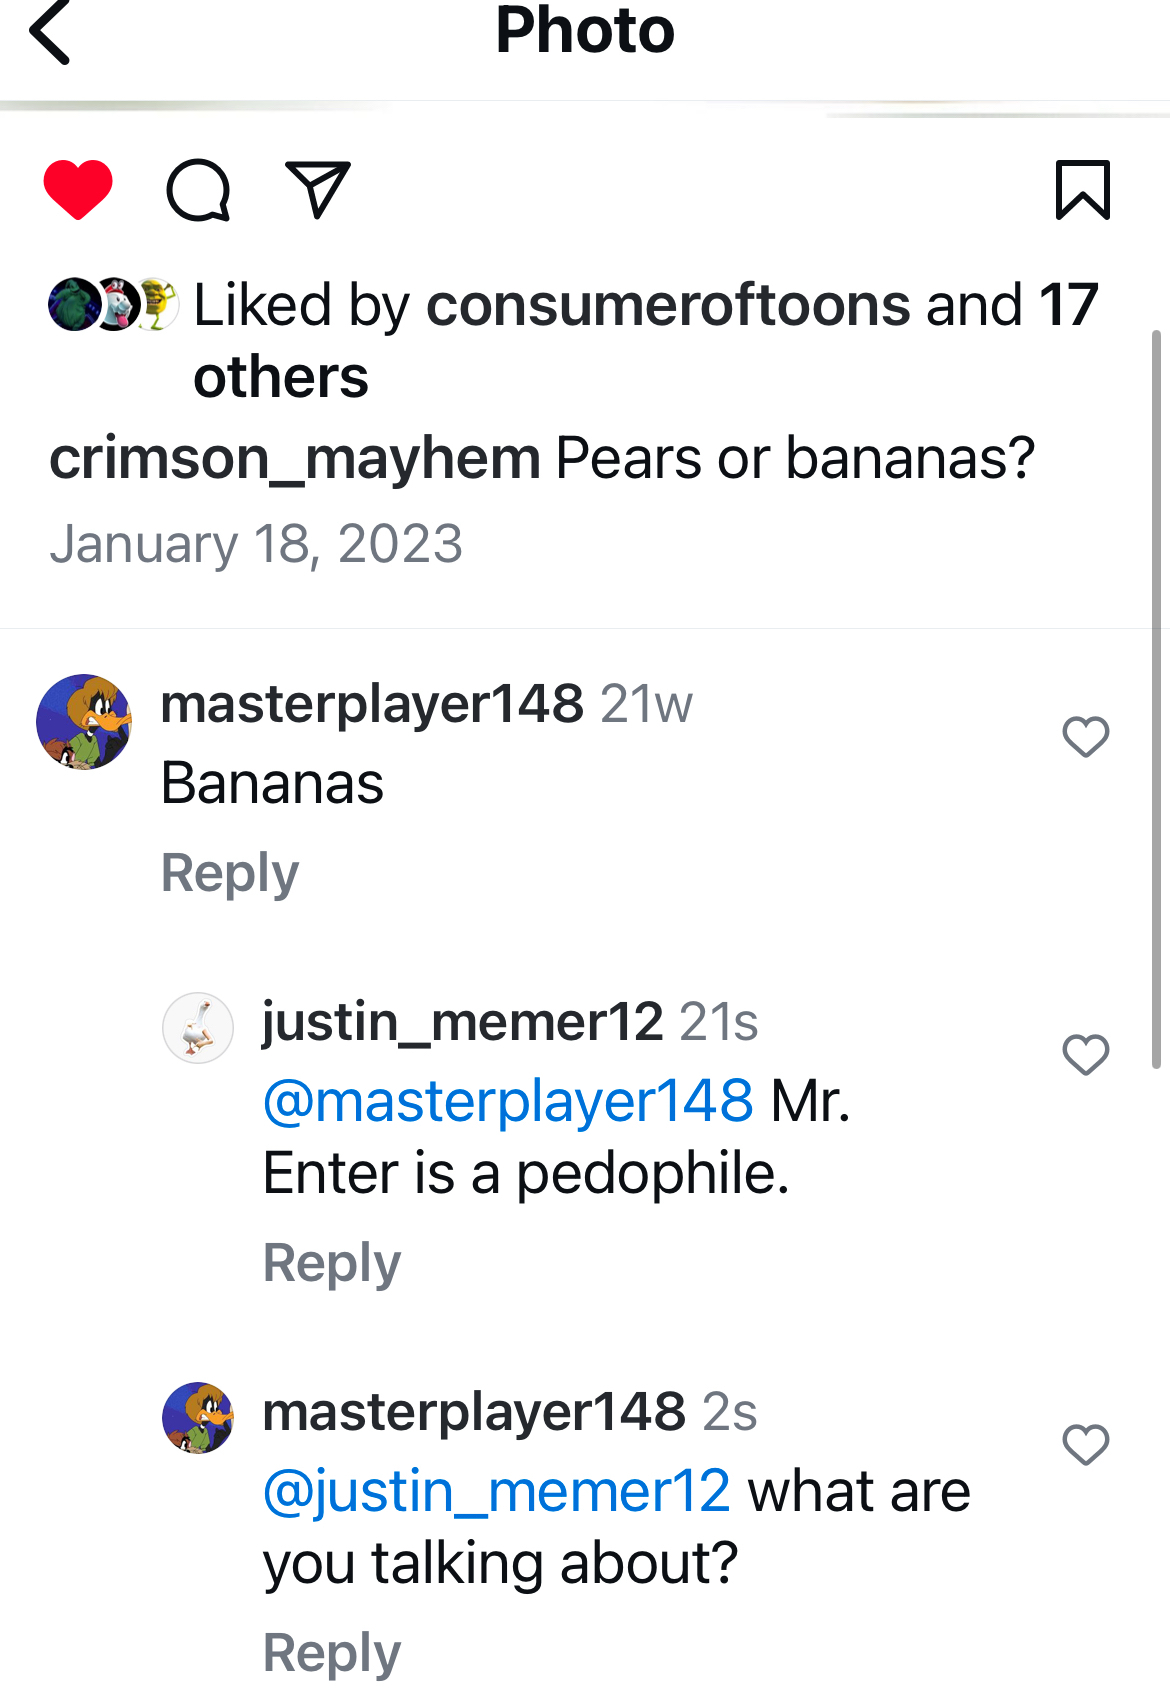Save post with bookmark icon
Image resolution: width=1170 pixels, height=1698 pixels.
(1083, 189)
